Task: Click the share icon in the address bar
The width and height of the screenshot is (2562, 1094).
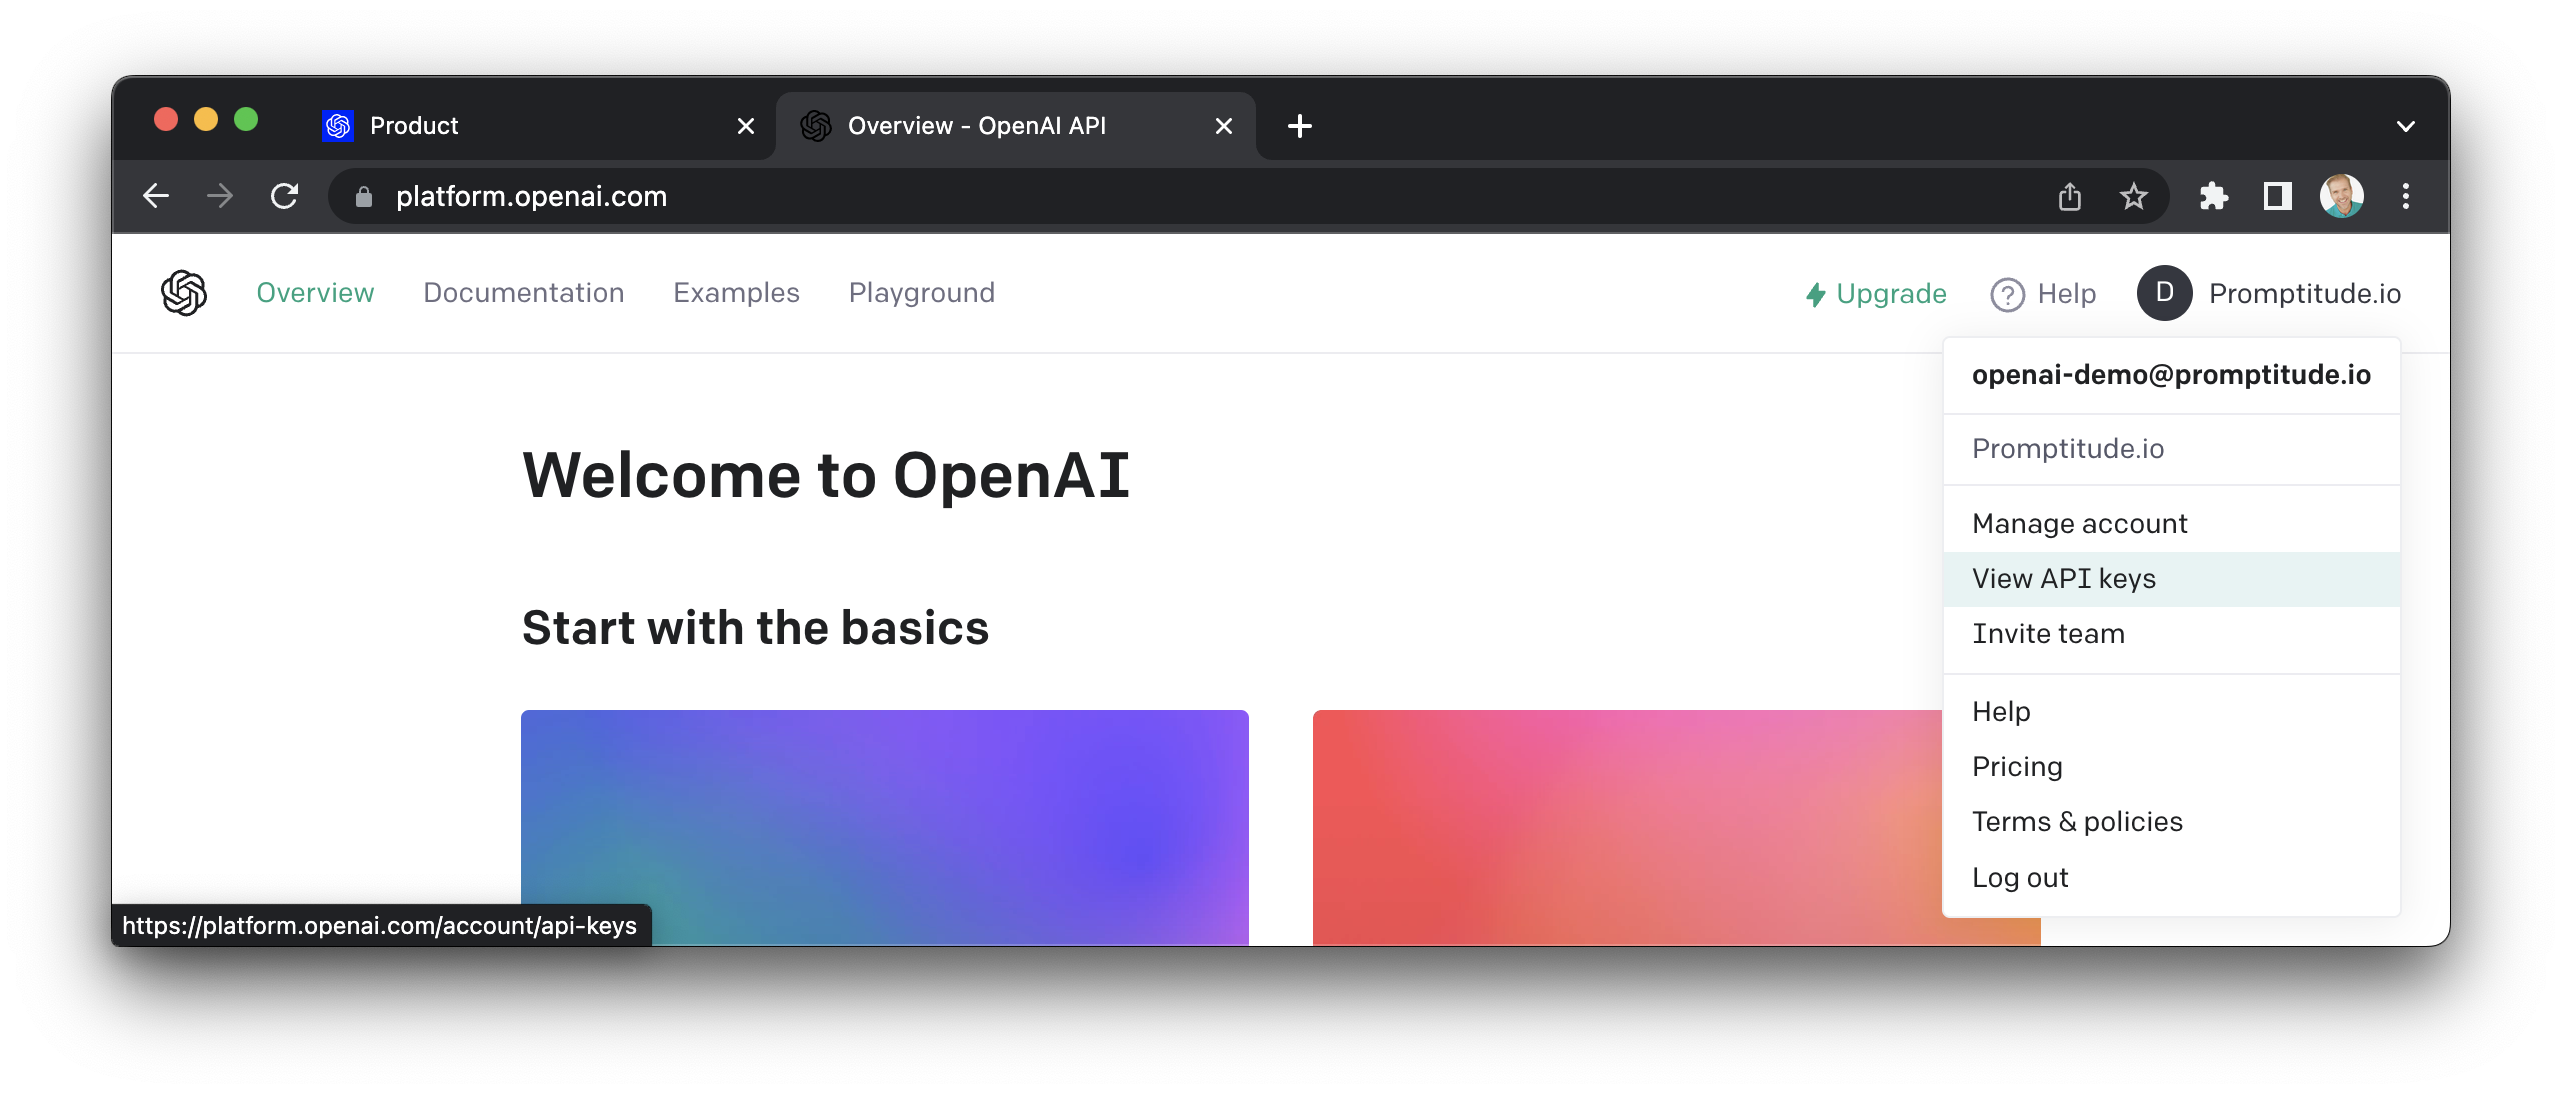Action: 2069,196
